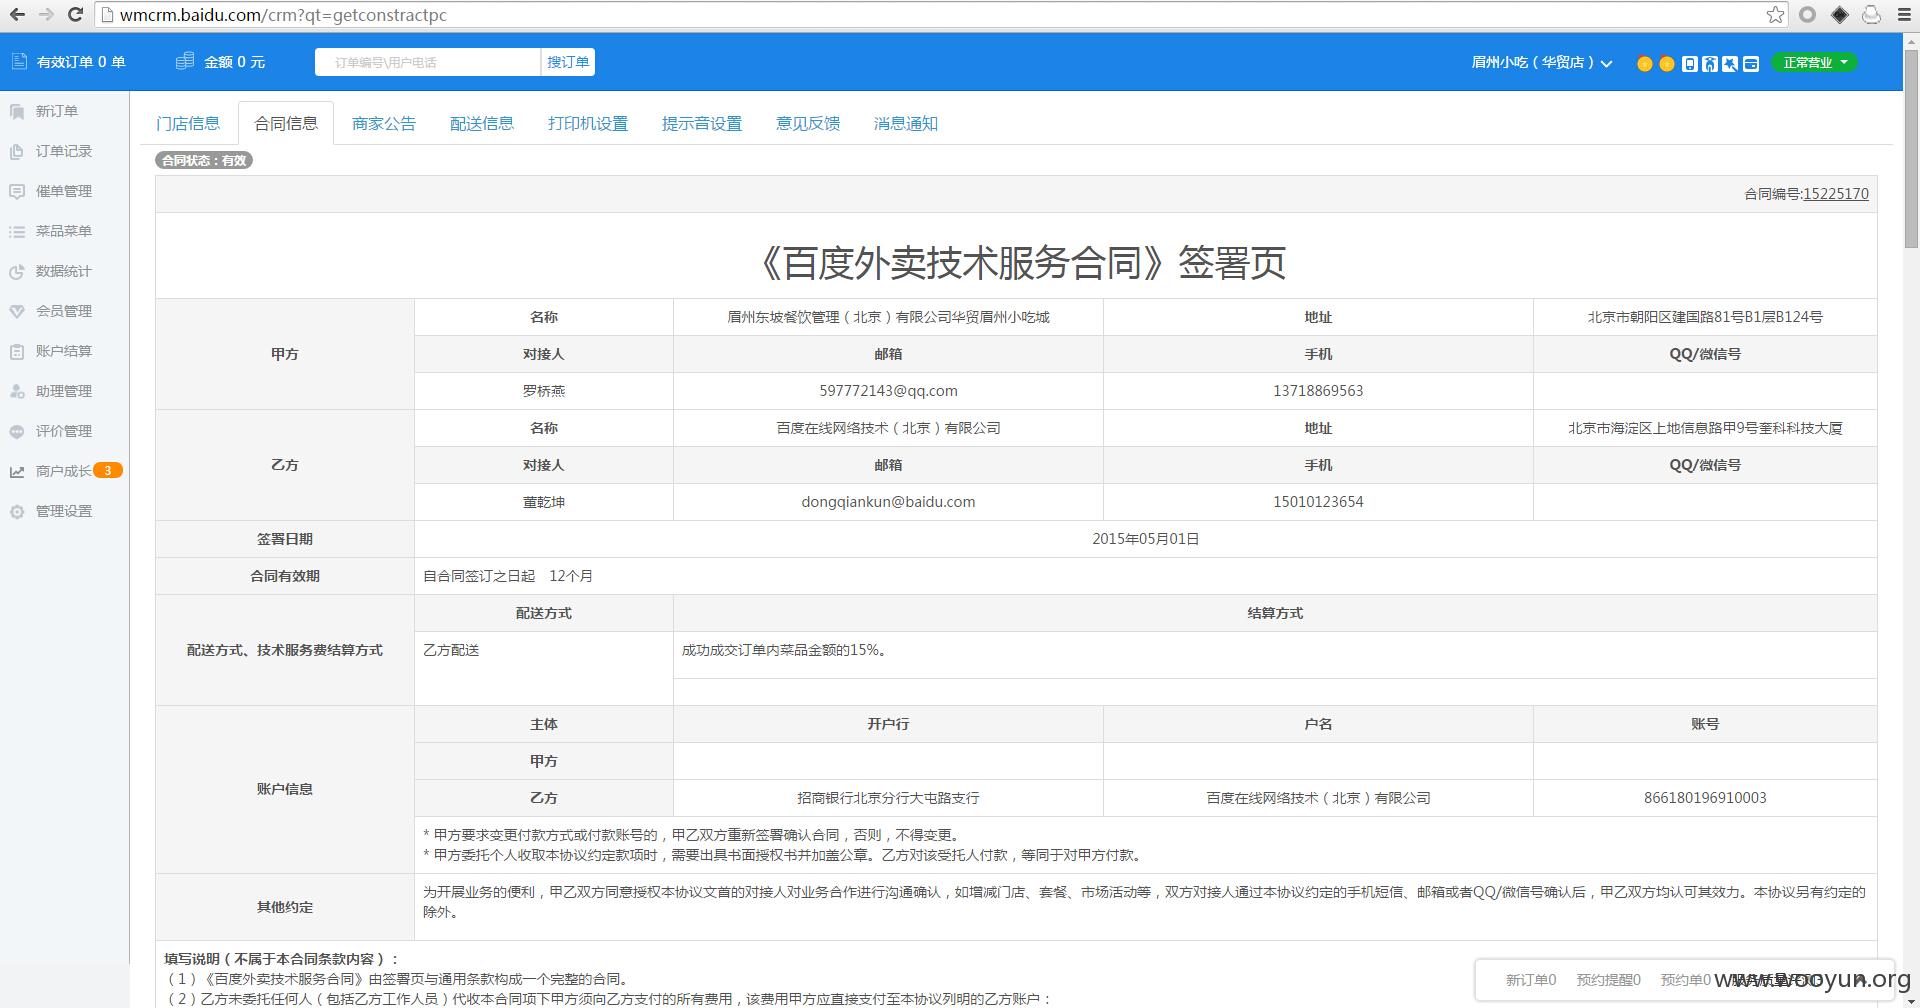This screenshot has height=1008, width=1920.
Task: Click the 订单记录 sidebar icon
Action: pos(17,152)
